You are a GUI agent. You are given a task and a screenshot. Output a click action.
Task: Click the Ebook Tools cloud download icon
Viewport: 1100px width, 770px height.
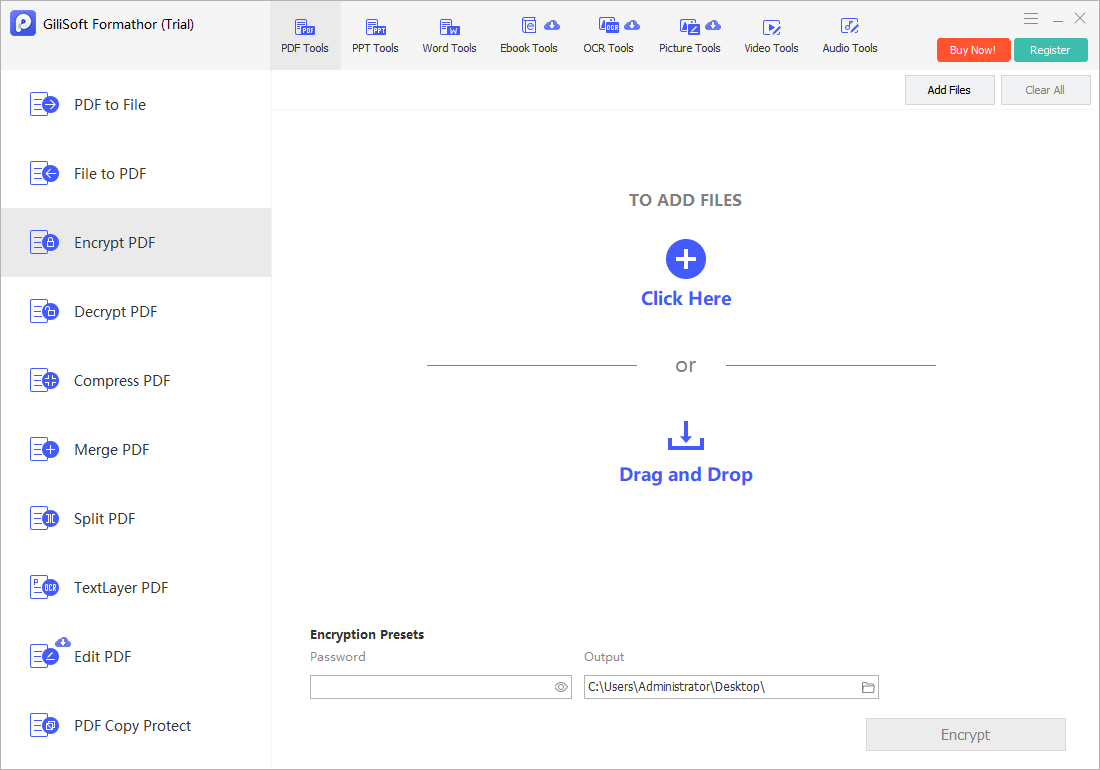pyautogui.click(x=552, y=25)
